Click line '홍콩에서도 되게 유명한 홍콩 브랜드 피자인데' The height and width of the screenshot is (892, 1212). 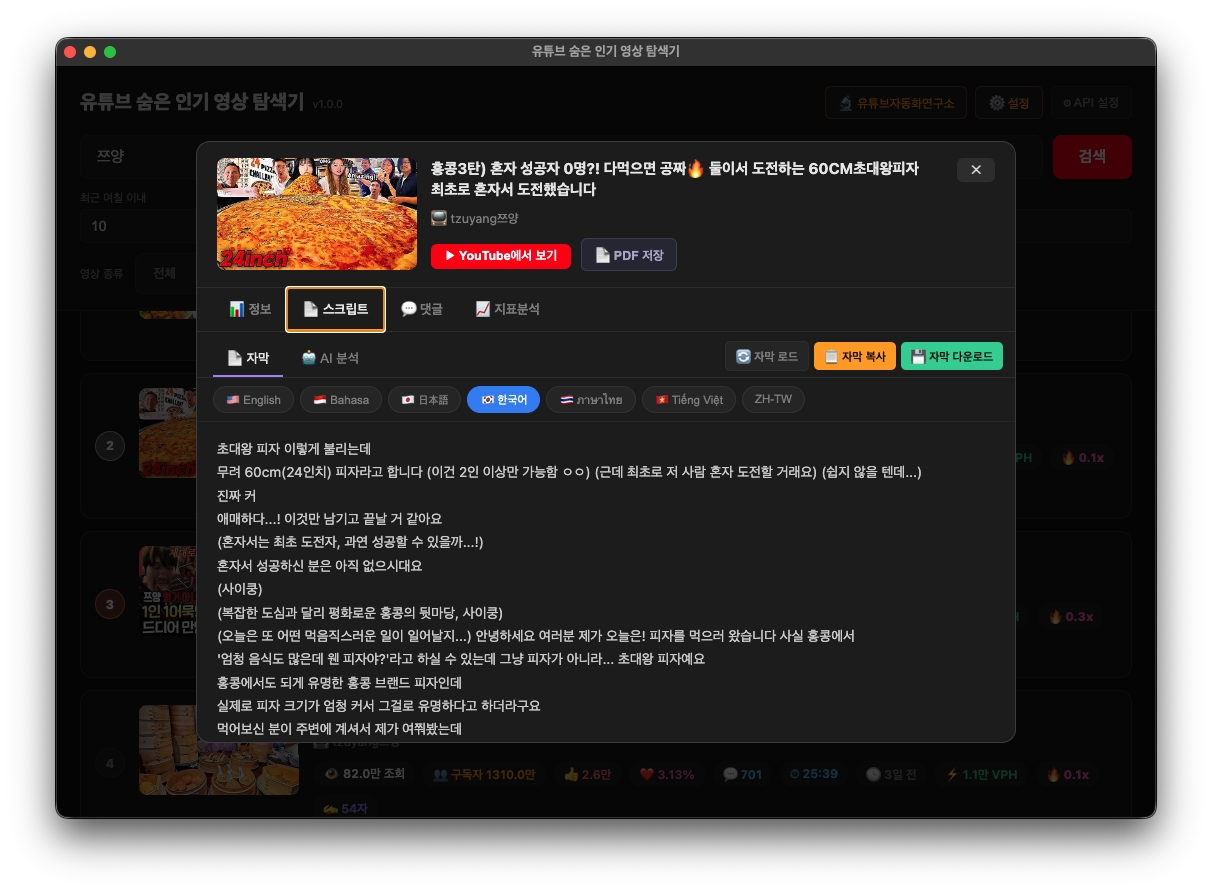click(339, 683)
